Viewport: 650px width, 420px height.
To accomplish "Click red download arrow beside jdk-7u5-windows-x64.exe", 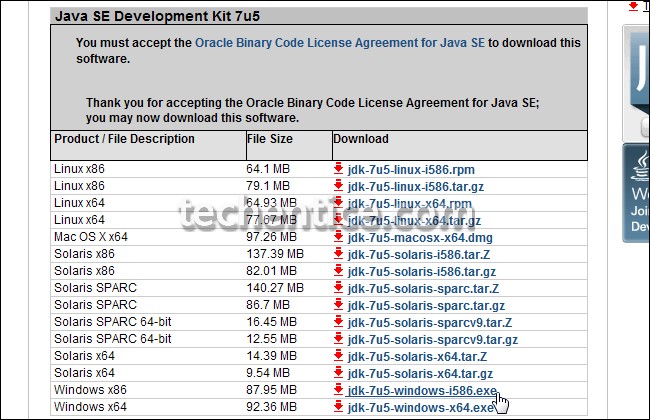I will (338, 406).
